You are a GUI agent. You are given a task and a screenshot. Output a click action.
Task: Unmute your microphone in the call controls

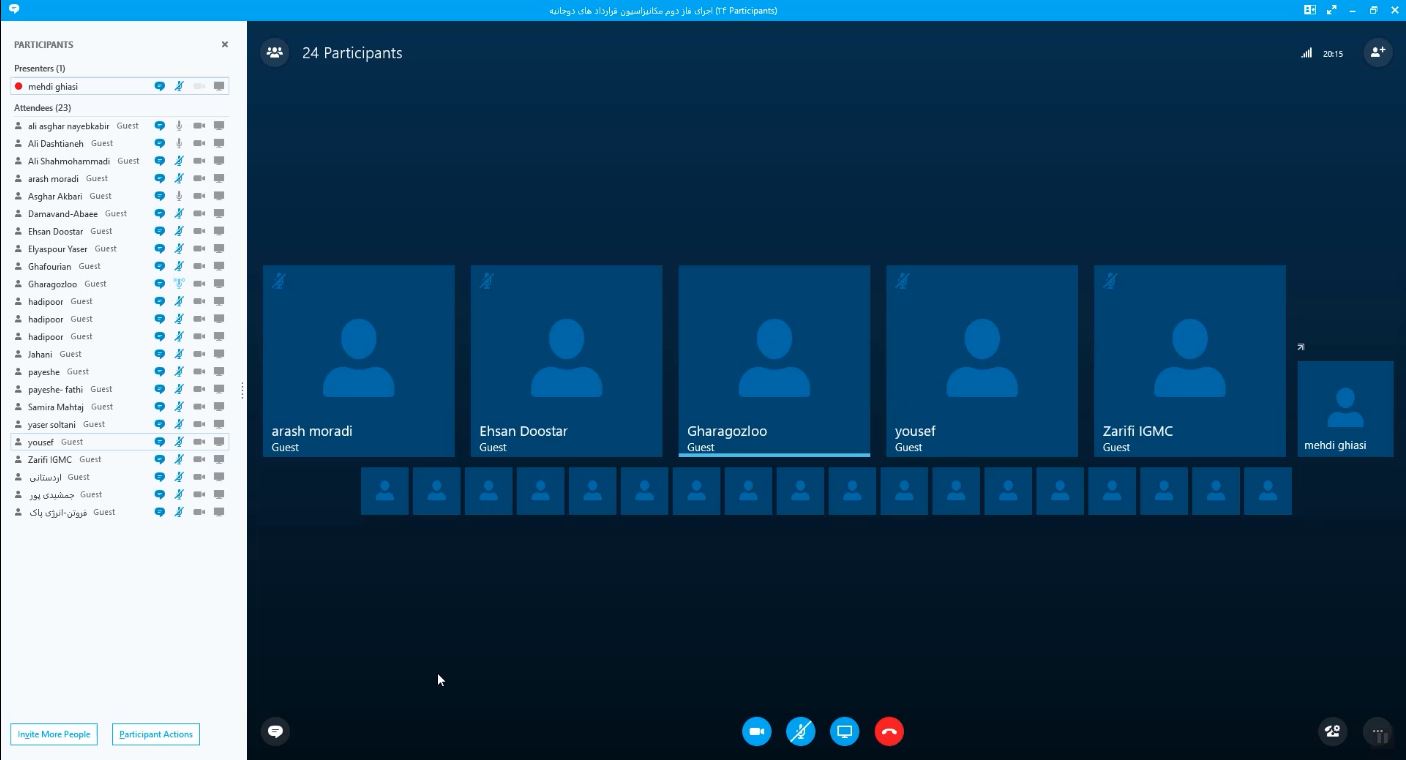pyautogui.click(x=800, y=732)
